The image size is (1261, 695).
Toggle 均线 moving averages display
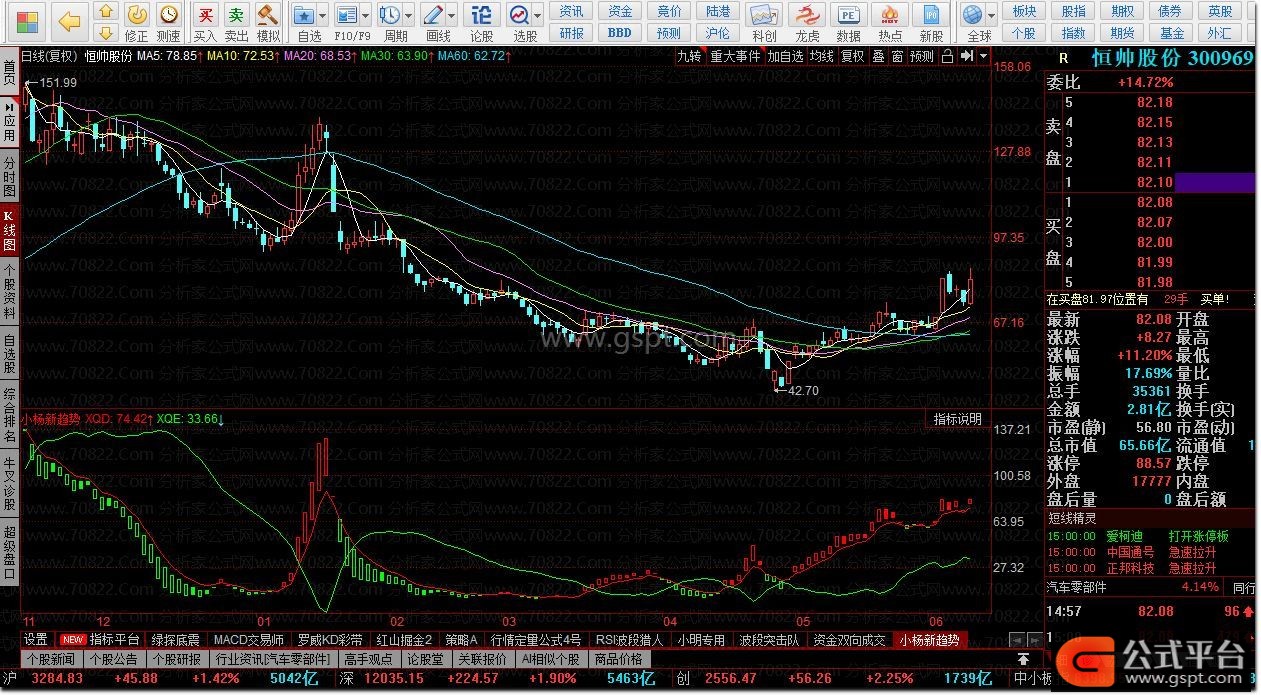822,56
